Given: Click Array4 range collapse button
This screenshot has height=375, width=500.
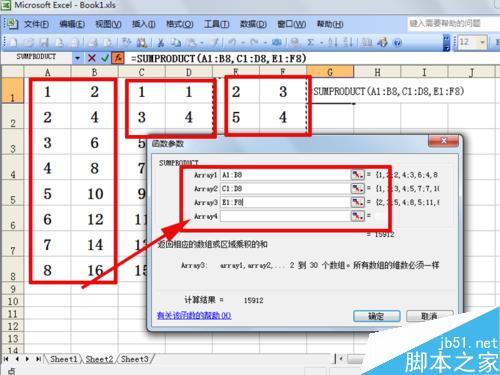Looking at the screenshot, I should coord(357,216).
